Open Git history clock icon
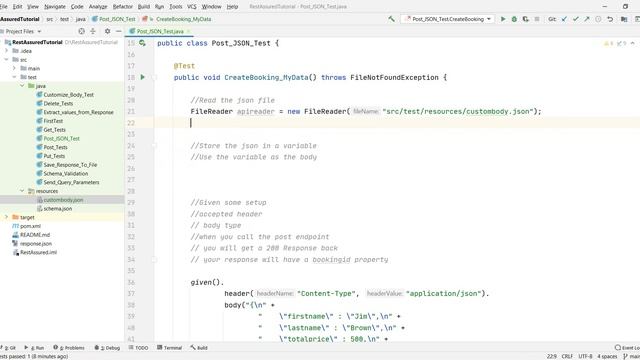Viewport: 640px width, 360px height. (598, 19)
